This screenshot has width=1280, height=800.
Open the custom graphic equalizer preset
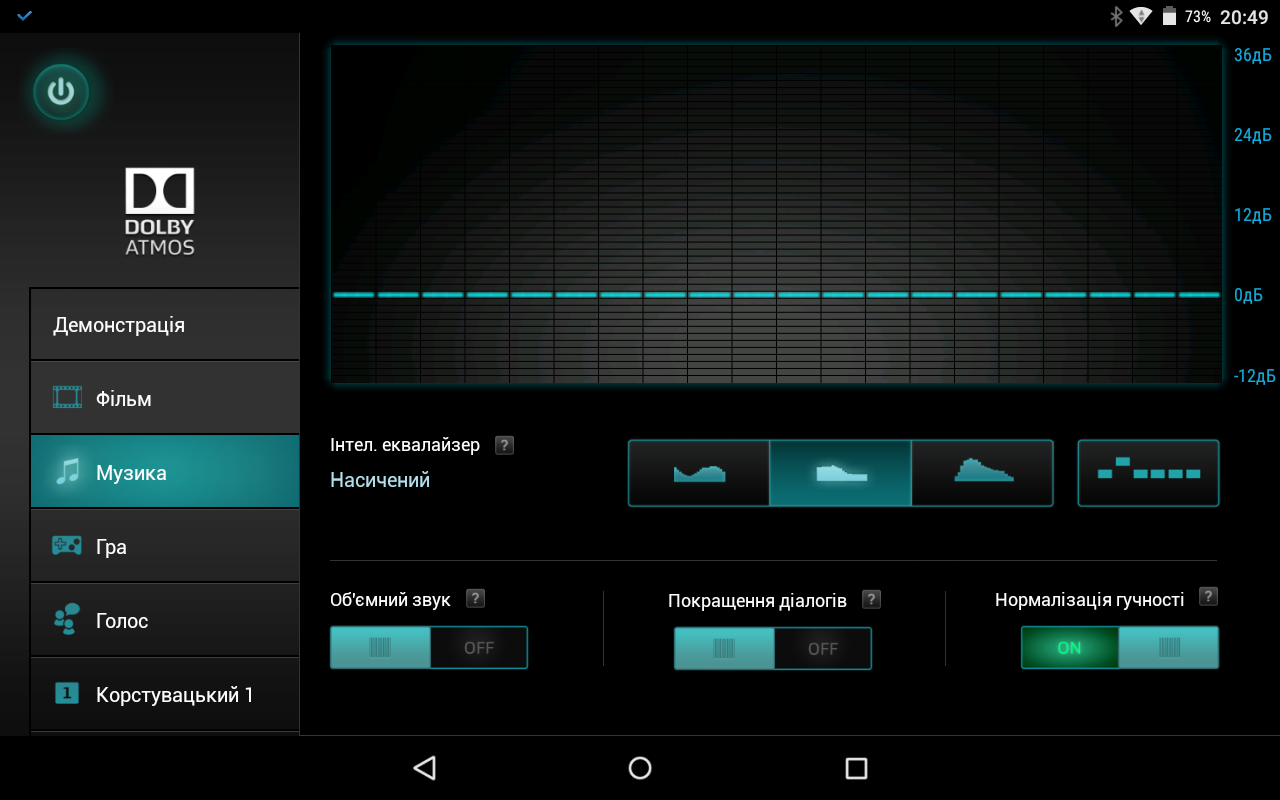[1148, 473]
